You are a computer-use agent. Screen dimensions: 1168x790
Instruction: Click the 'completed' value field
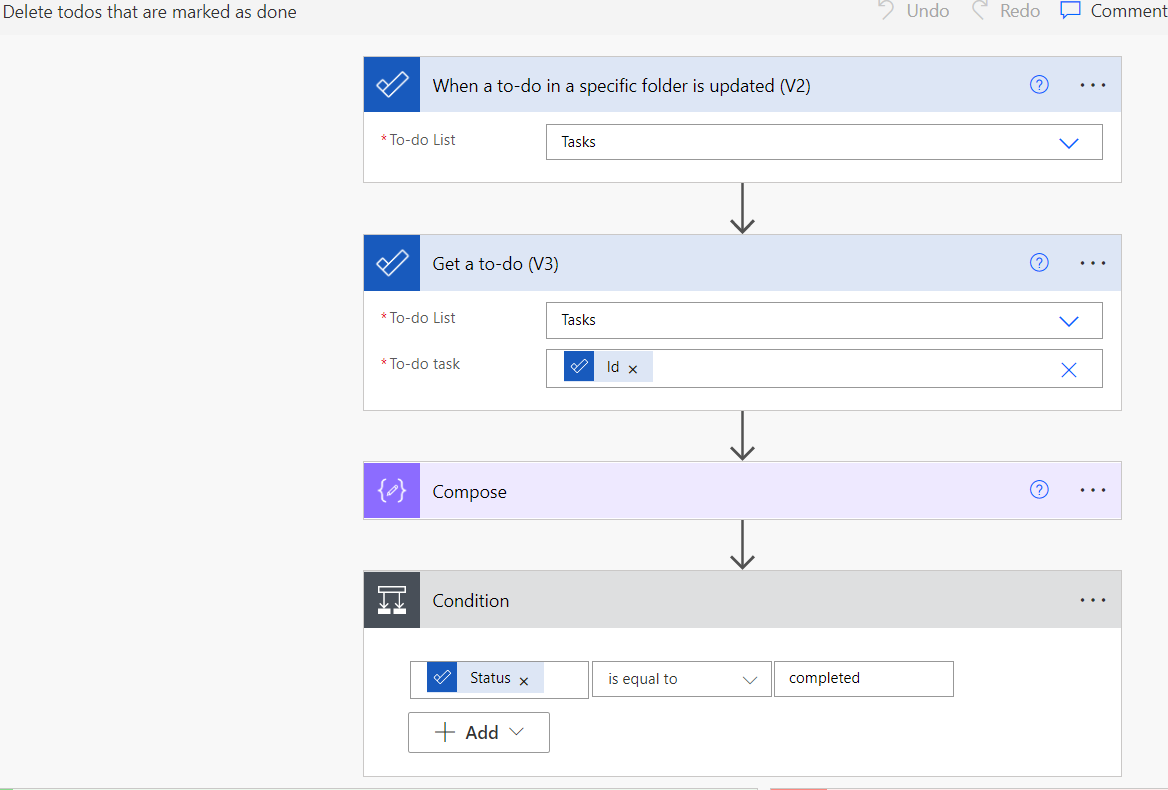point(863,678)
